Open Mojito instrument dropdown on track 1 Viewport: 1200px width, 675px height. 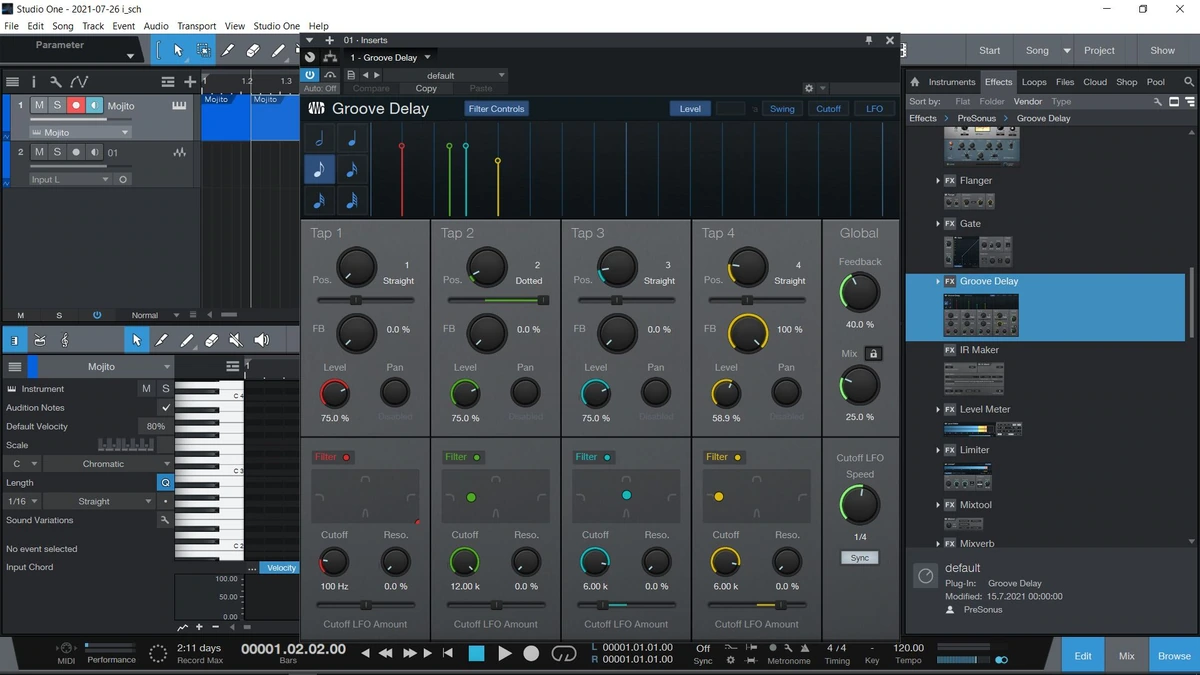80,132
